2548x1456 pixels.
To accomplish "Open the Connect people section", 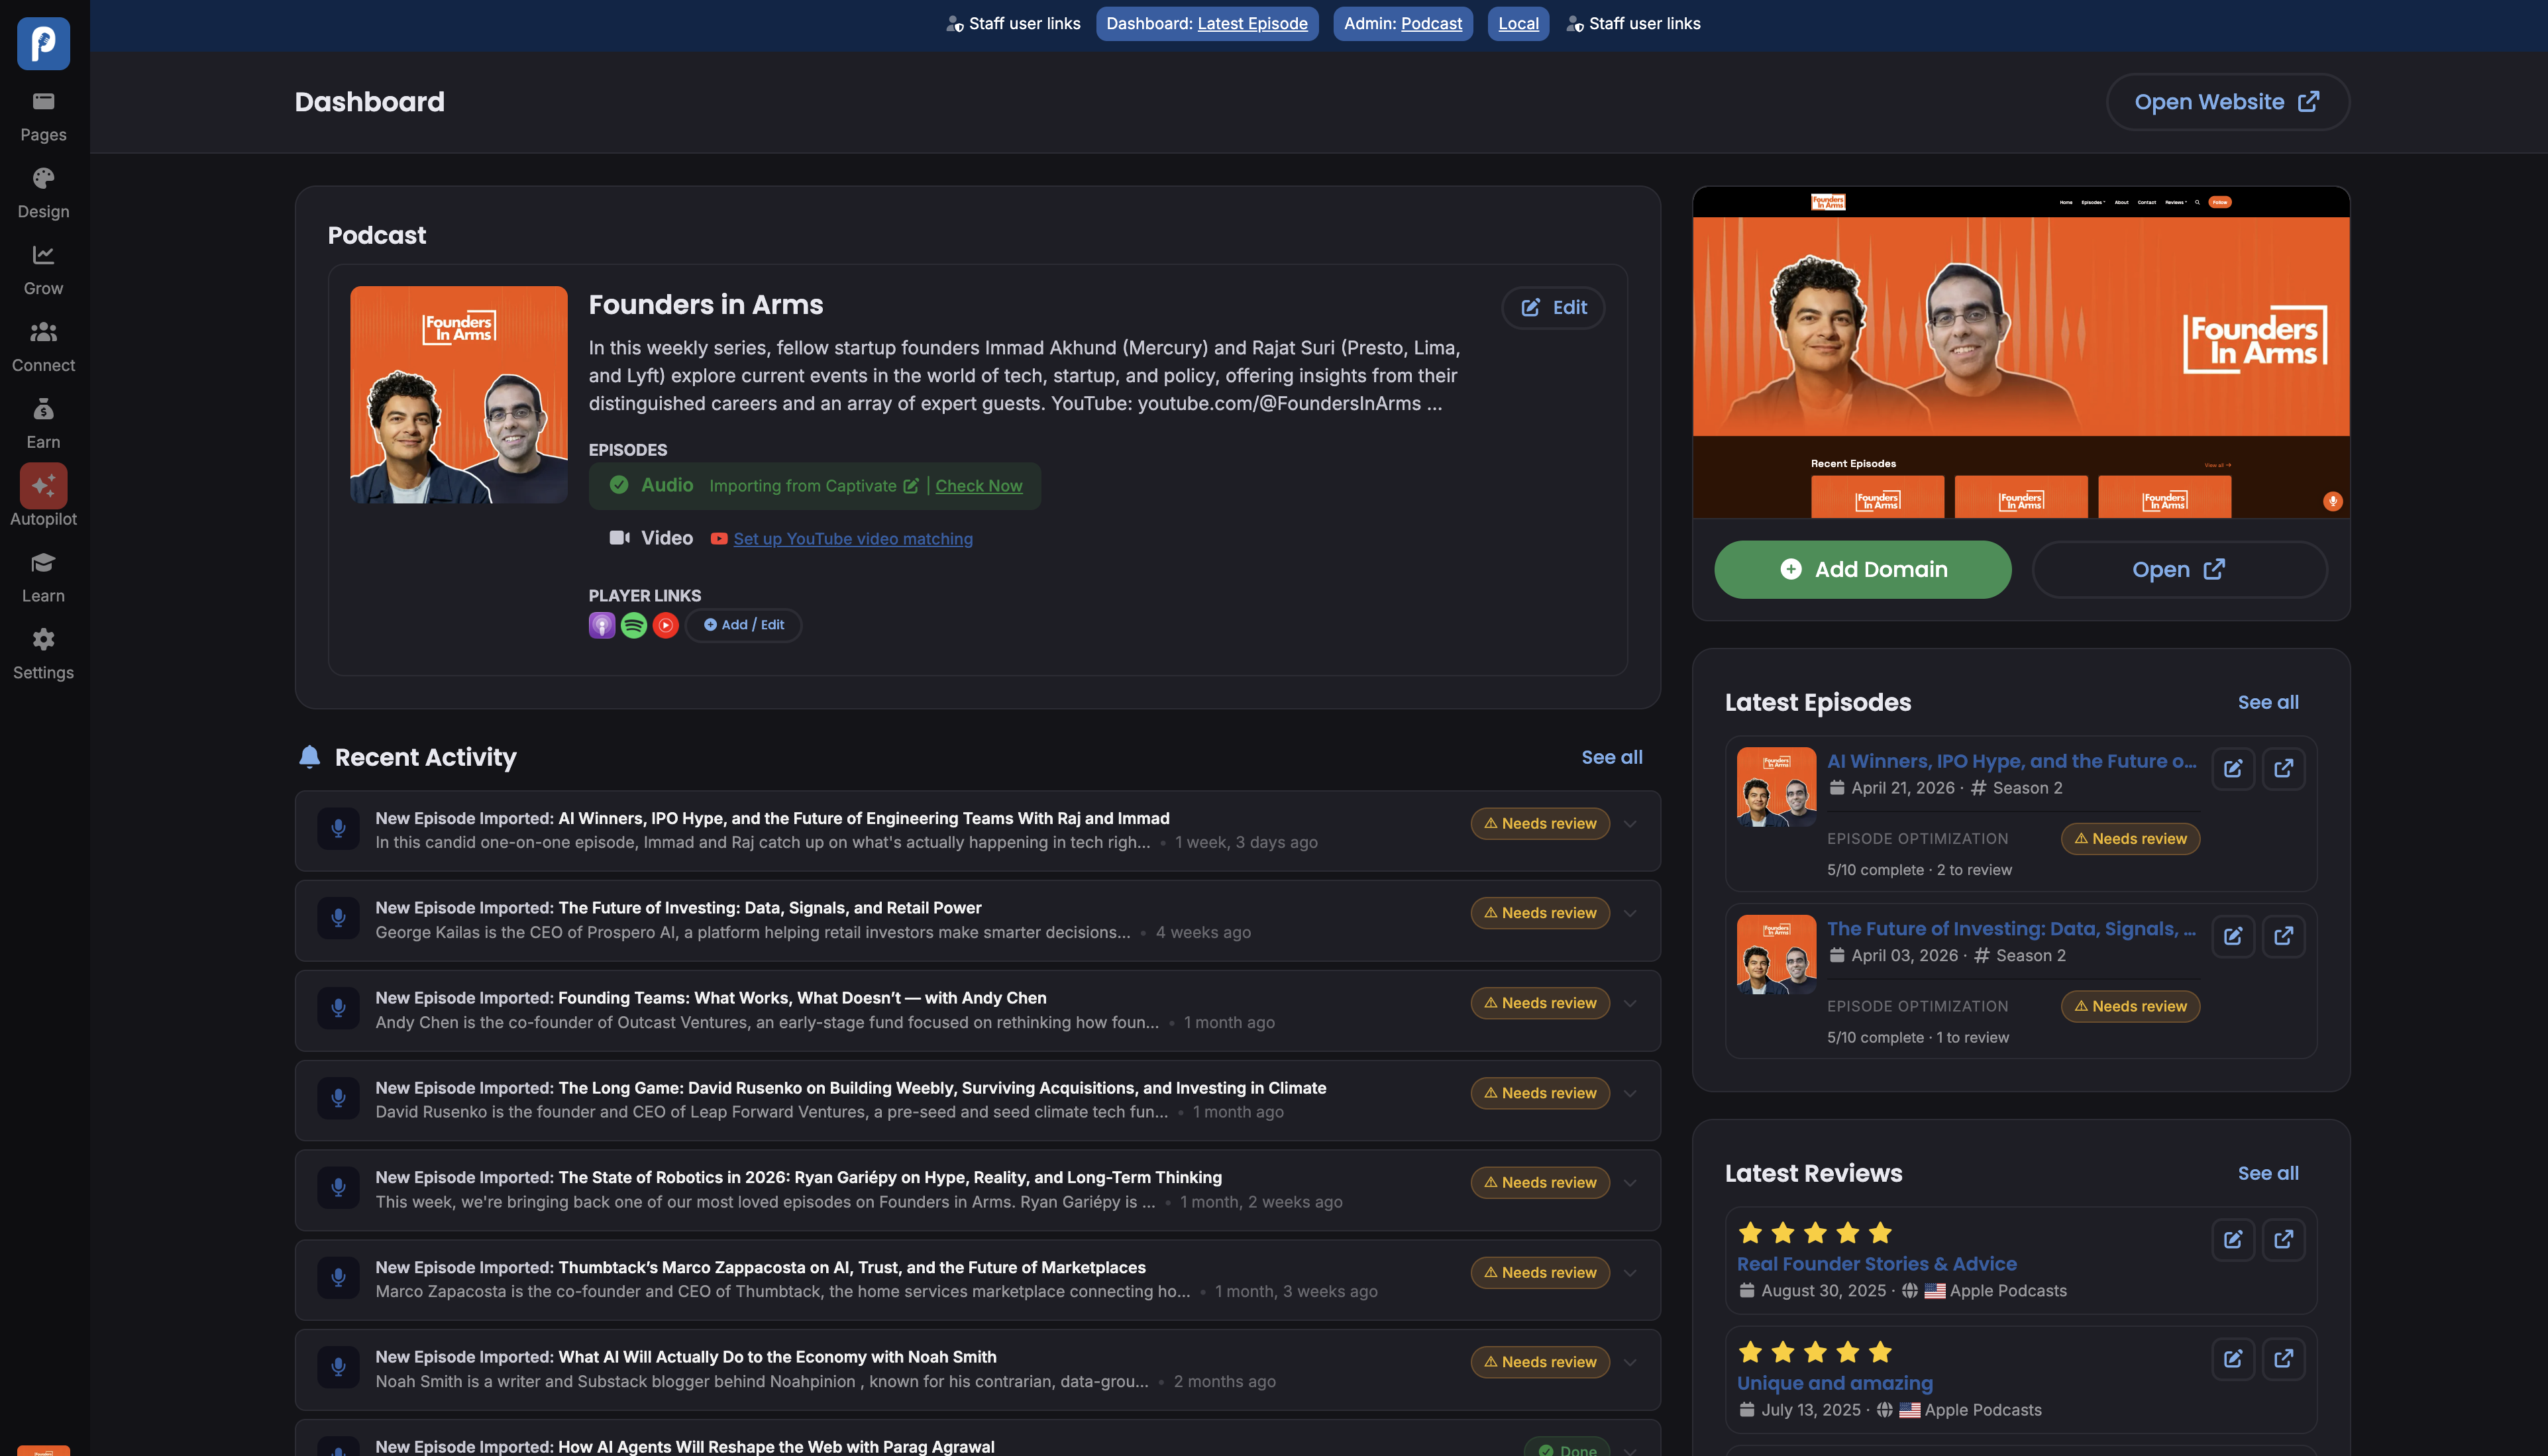I will point(43,348).
